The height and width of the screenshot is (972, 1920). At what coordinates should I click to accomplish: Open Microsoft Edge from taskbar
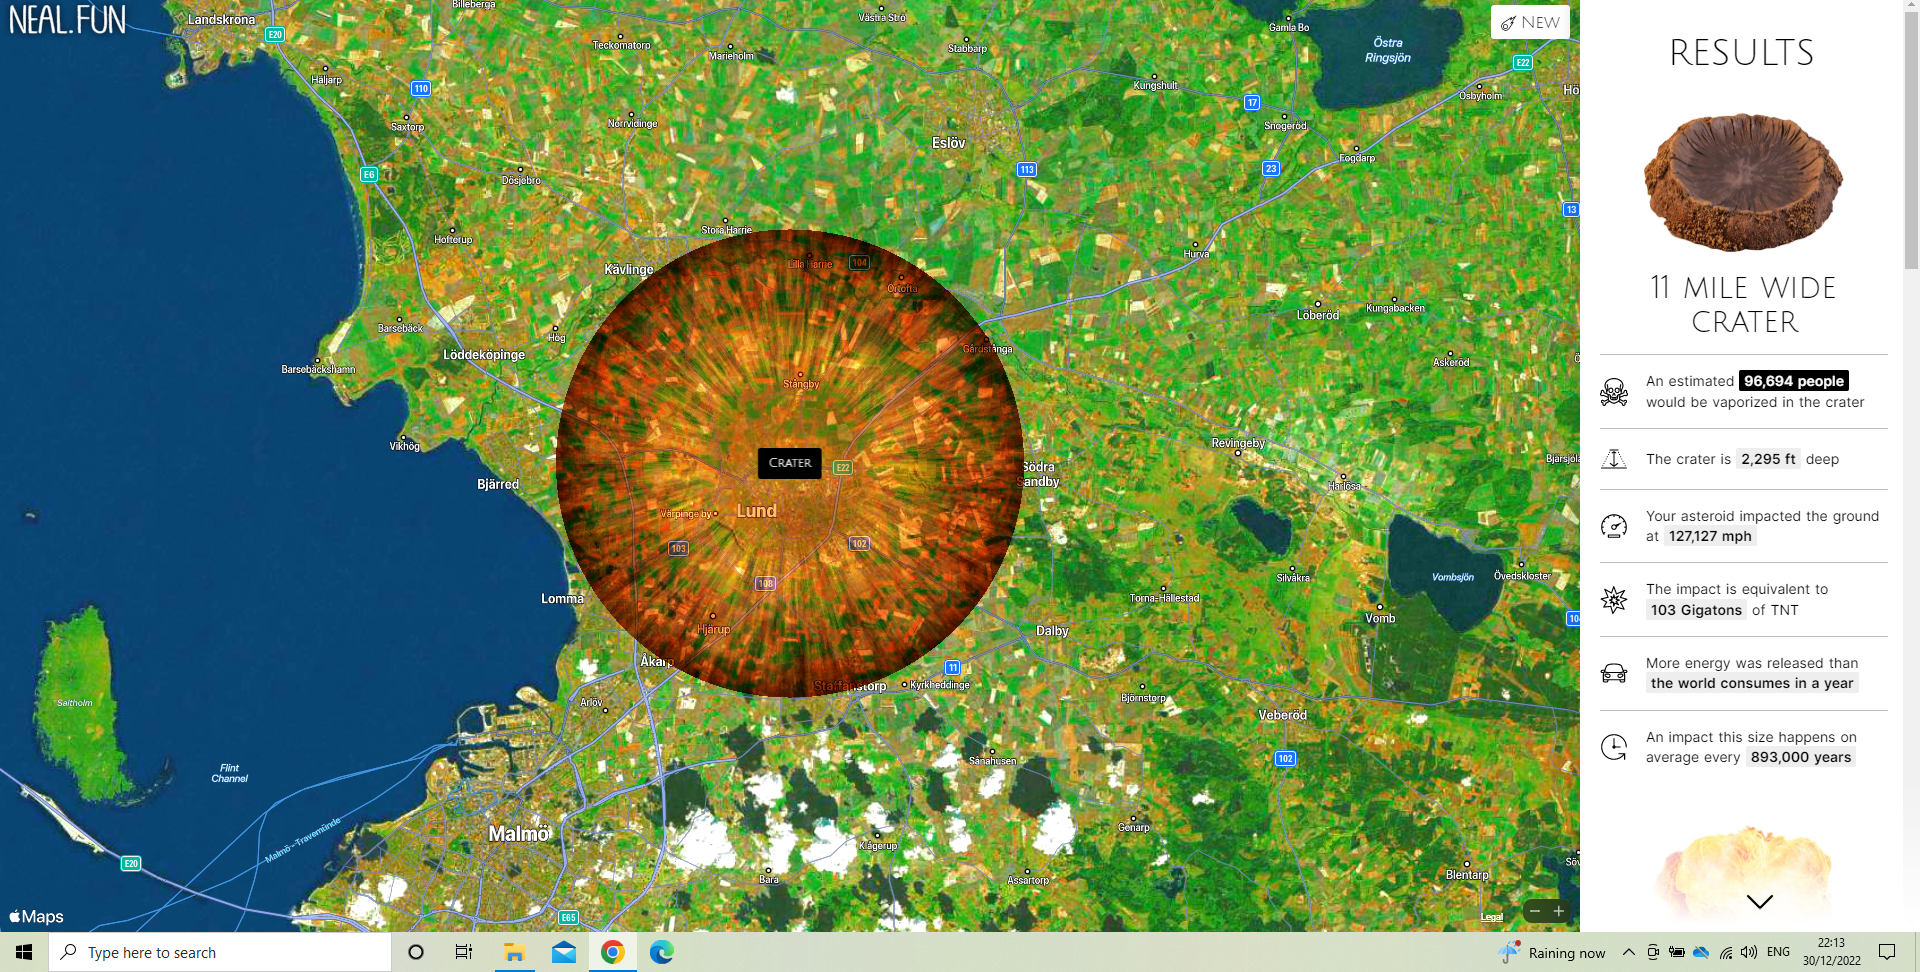click(662, 952)
